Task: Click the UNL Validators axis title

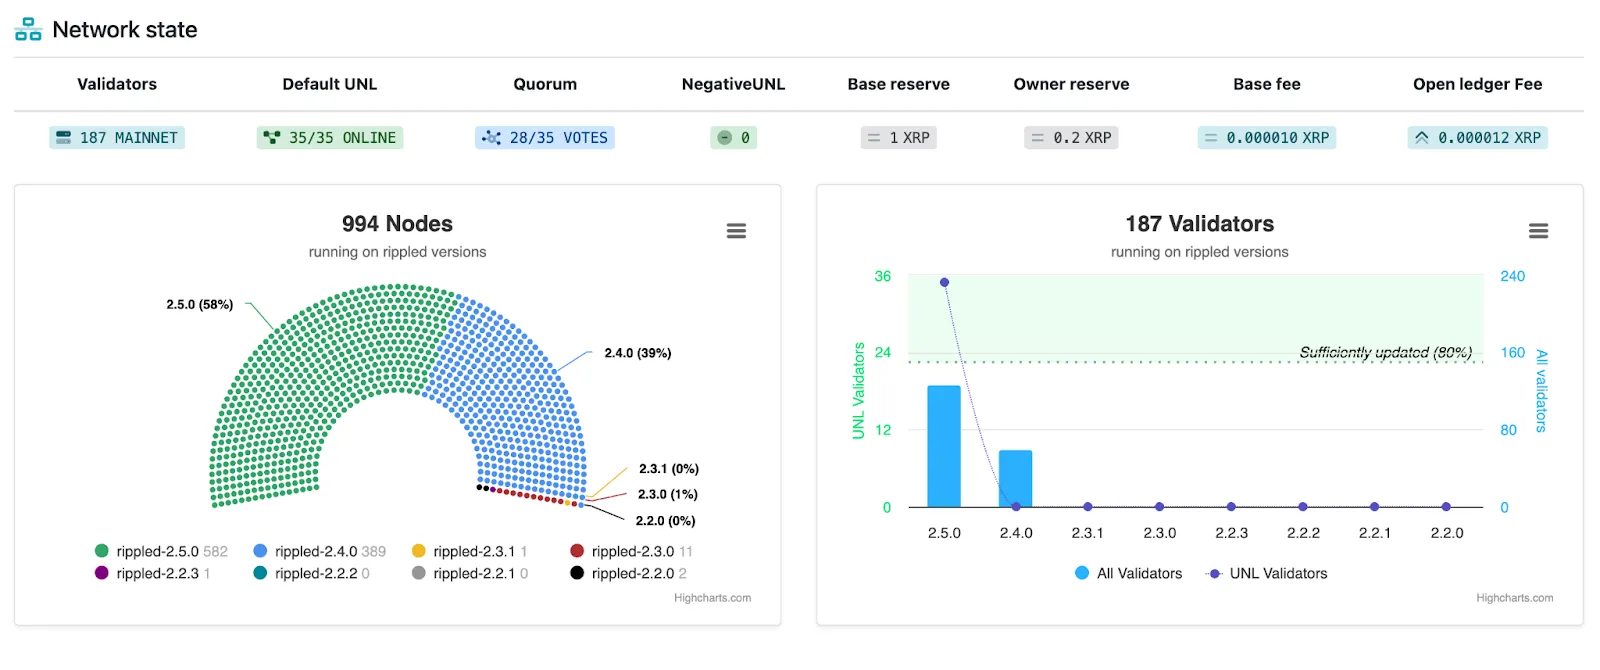Action: (x=858, y=390)
